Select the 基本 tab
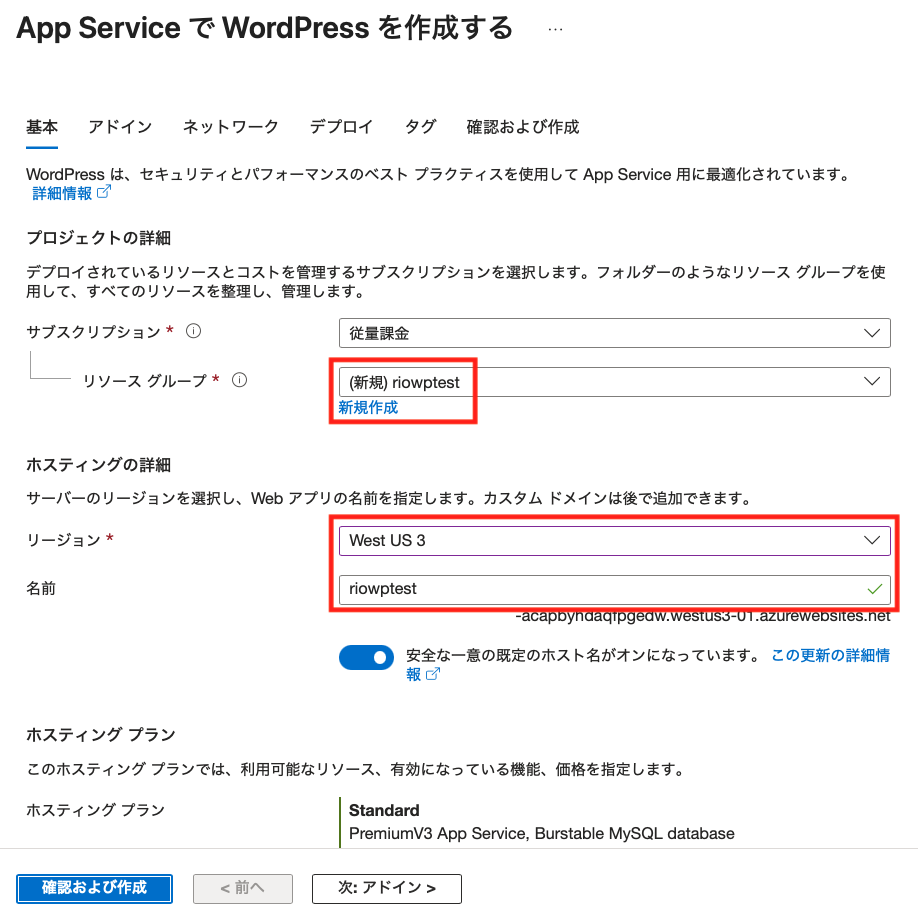 click(42, 127)
